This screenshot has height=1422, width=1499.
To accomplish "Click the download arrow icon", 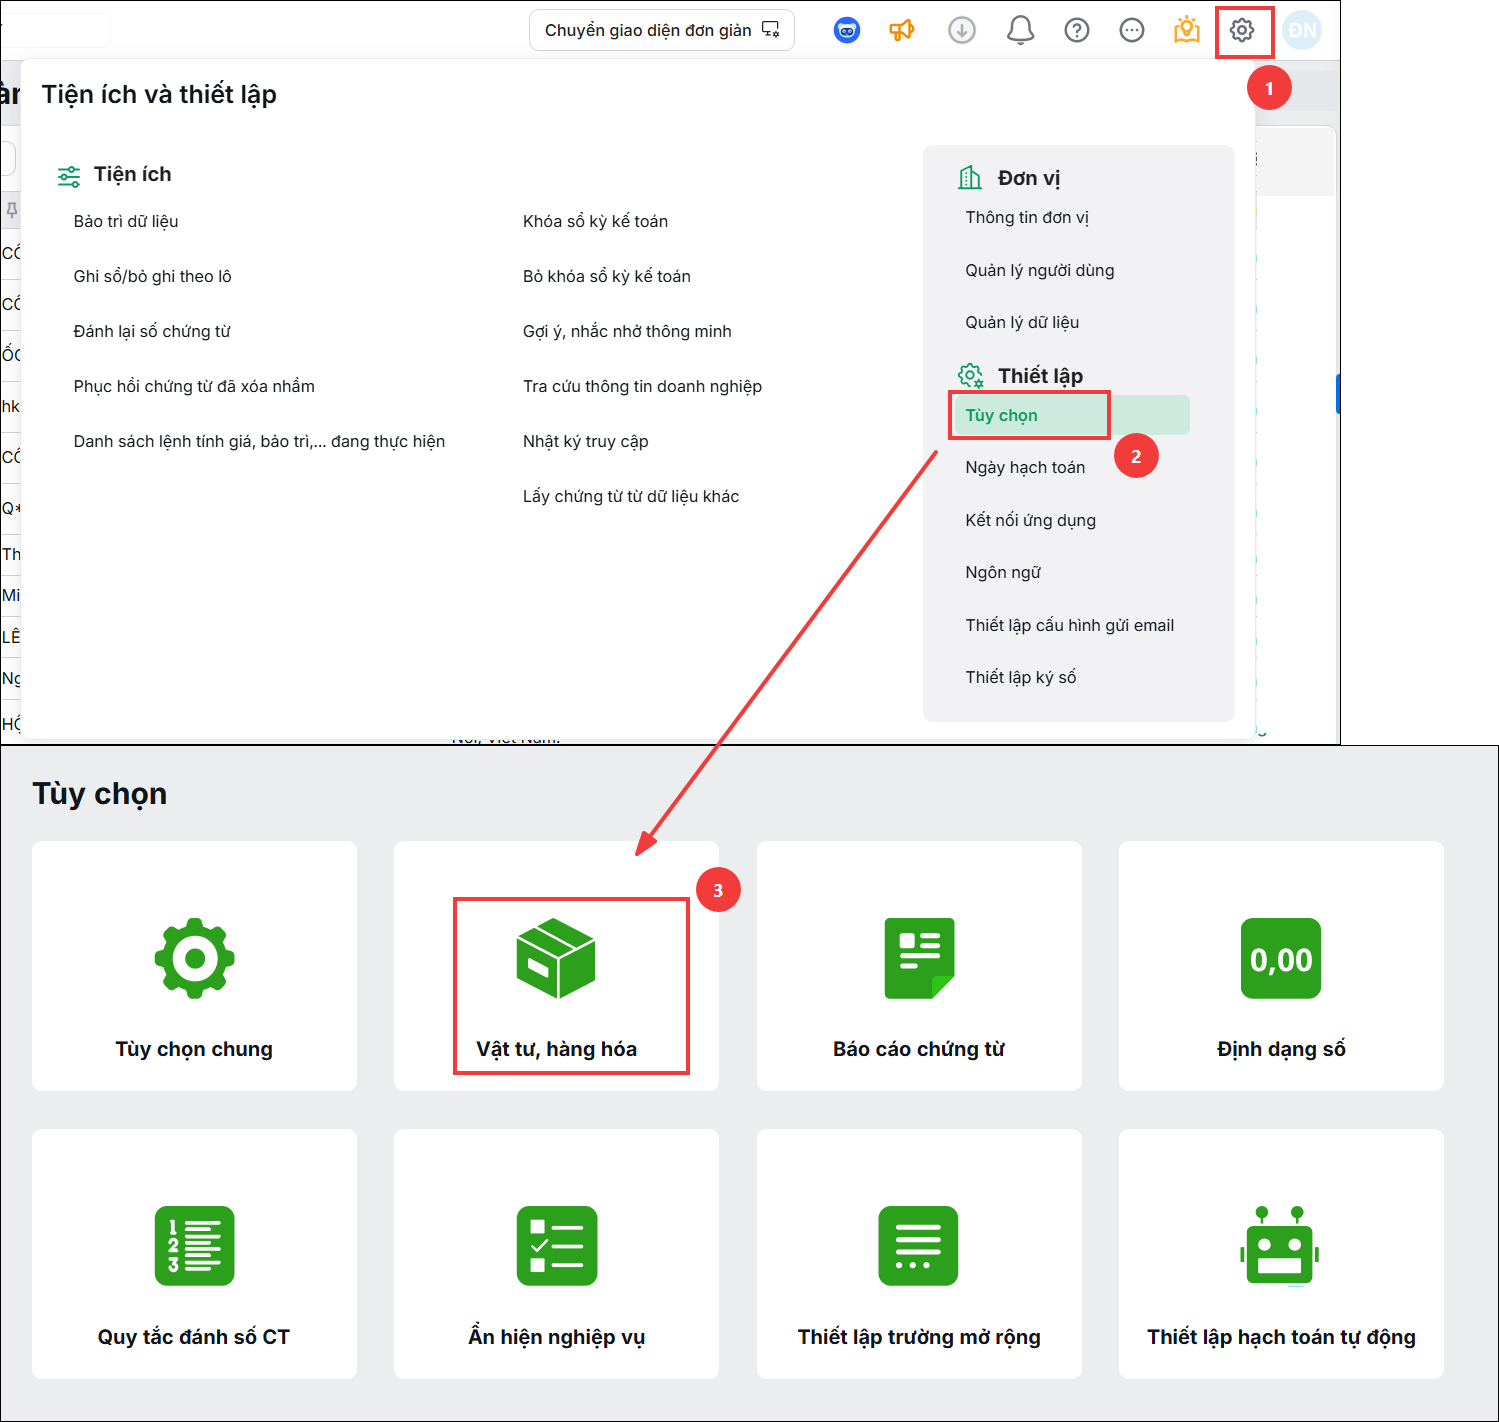I will 962,30.
